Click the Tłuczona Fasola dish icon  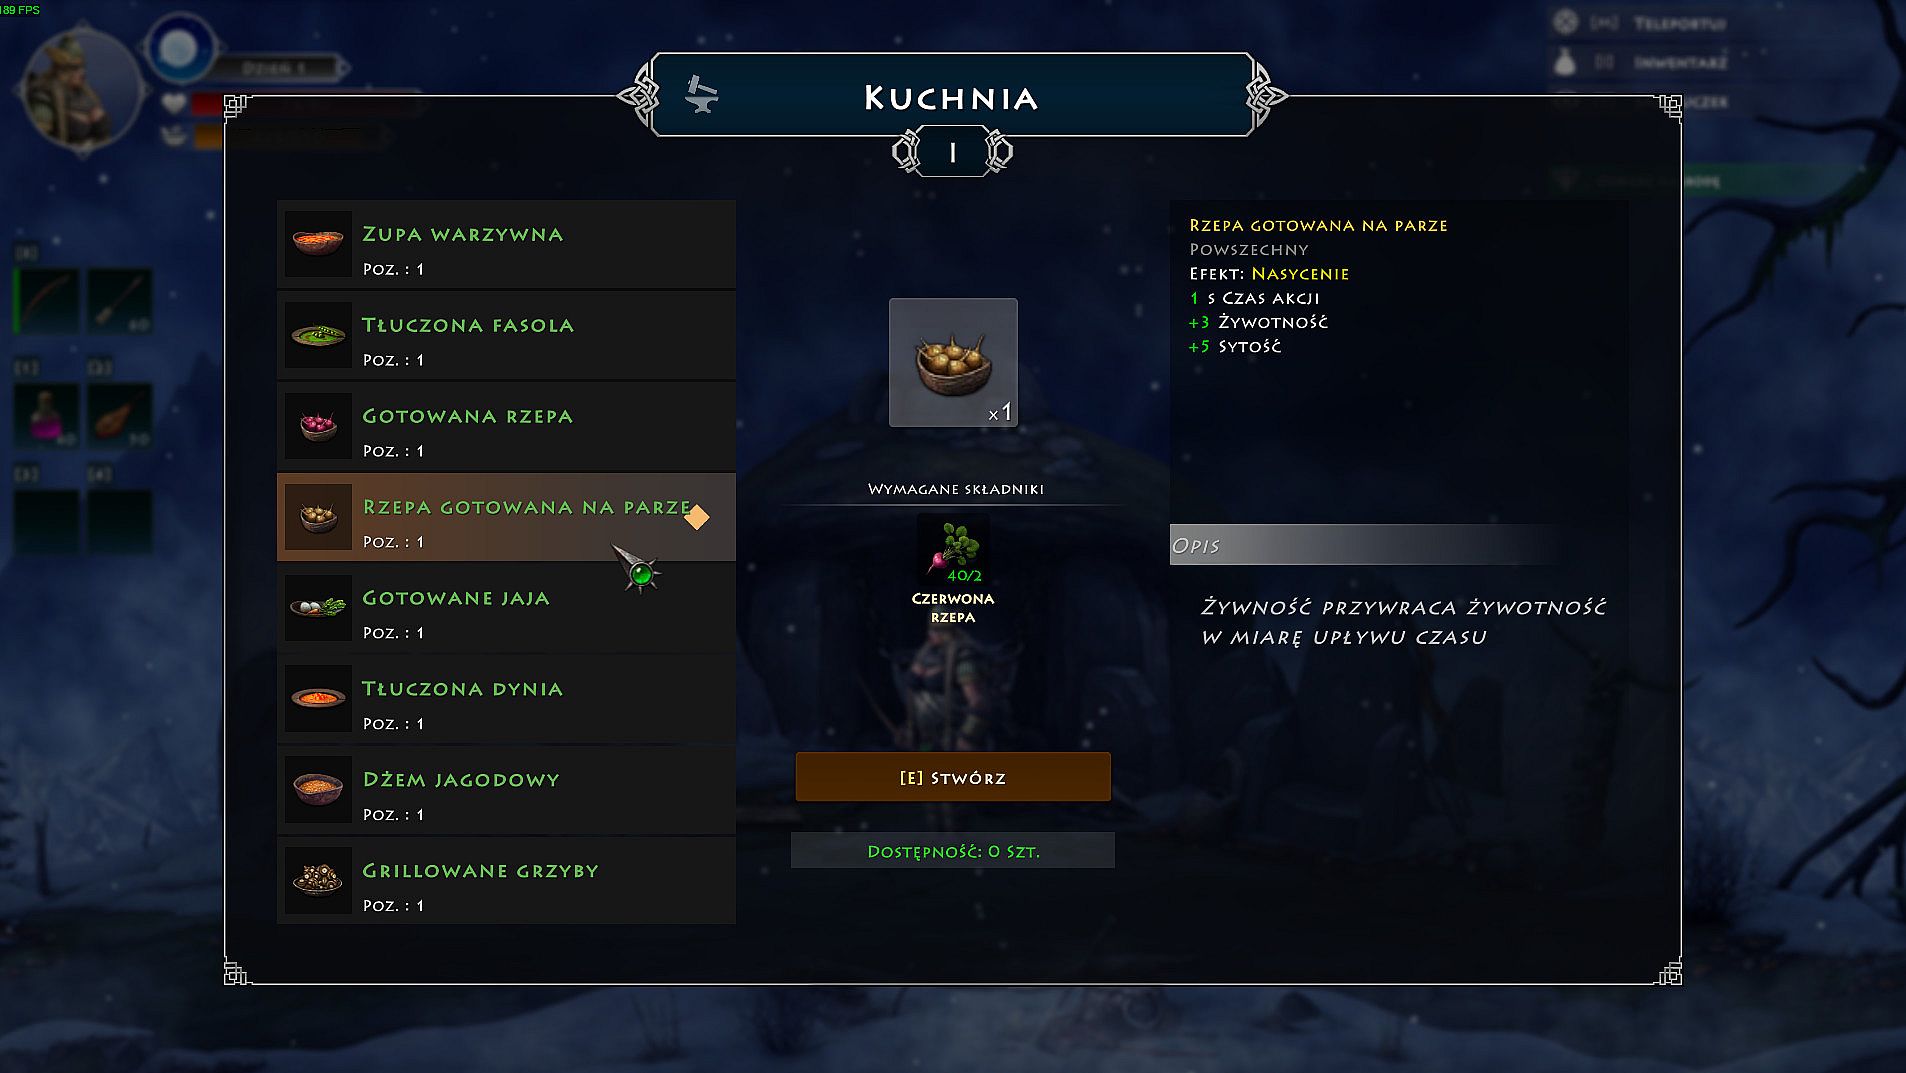(318, 335)
